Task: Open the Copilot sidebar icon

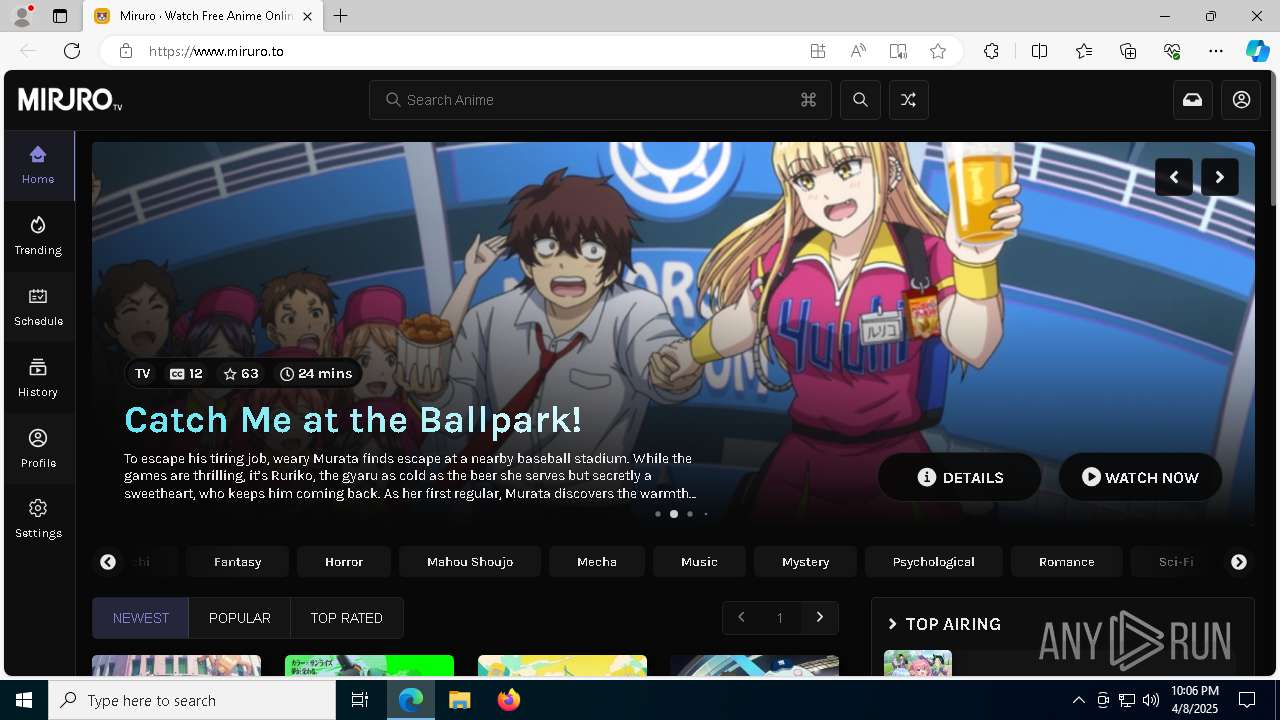Action: pos(1257,51)
